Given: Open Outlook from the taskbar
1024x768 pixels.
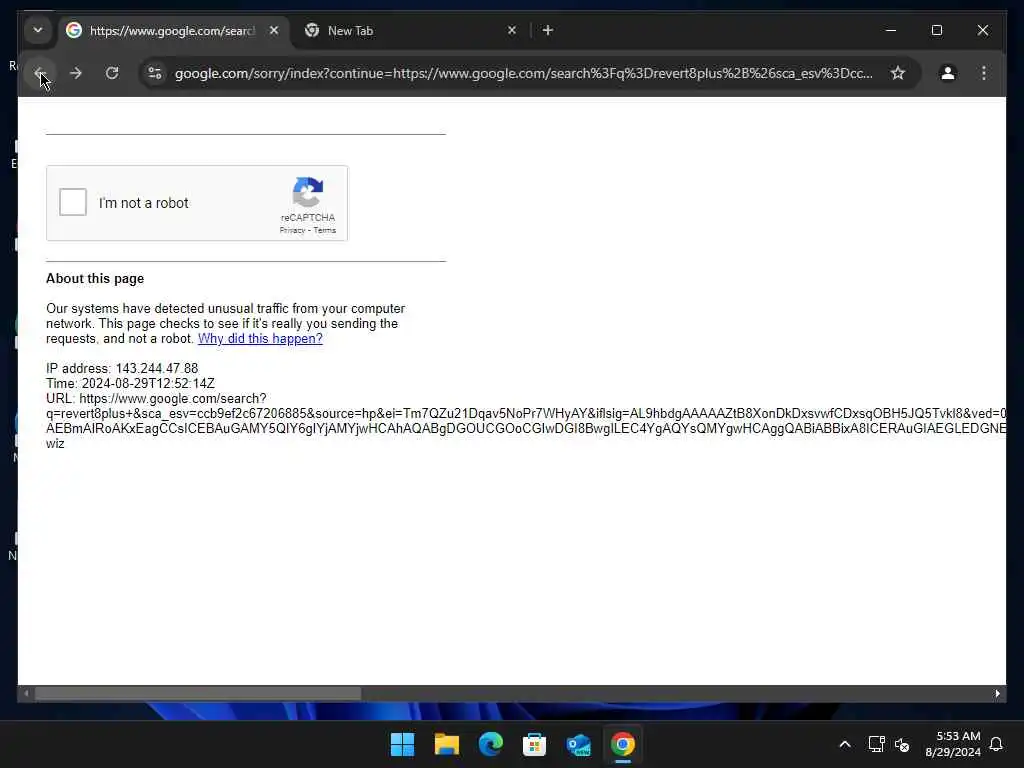Looking at the screenshot, I should click(579, 744).
